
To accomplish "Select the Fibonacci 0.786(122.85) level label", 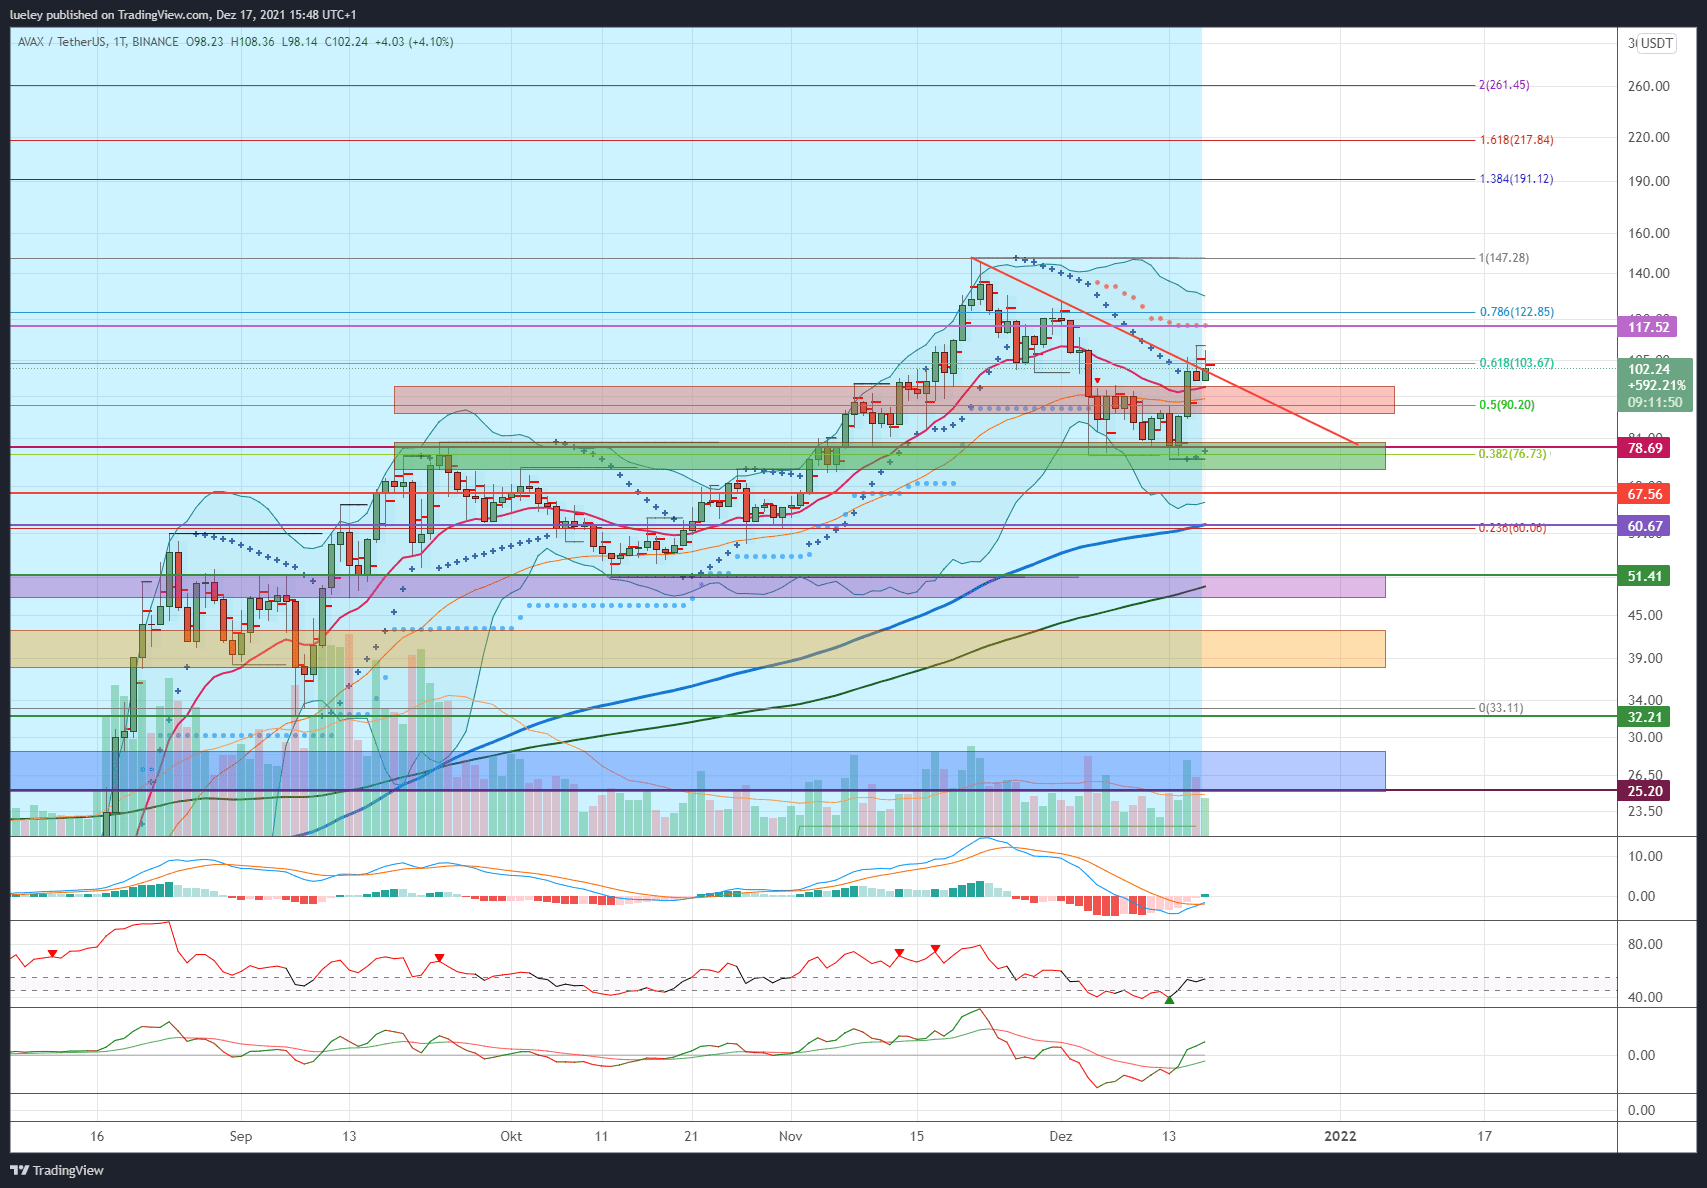I will pyautogui.click(x=1517, y=312).
